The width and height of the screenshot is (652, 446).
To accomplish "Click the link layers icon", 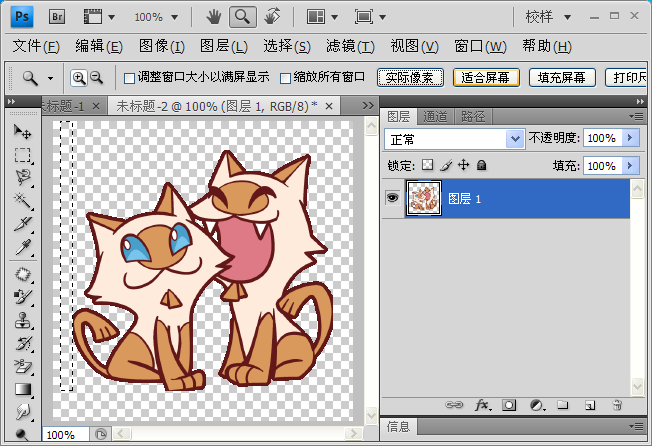I will (x=454, y=405).
